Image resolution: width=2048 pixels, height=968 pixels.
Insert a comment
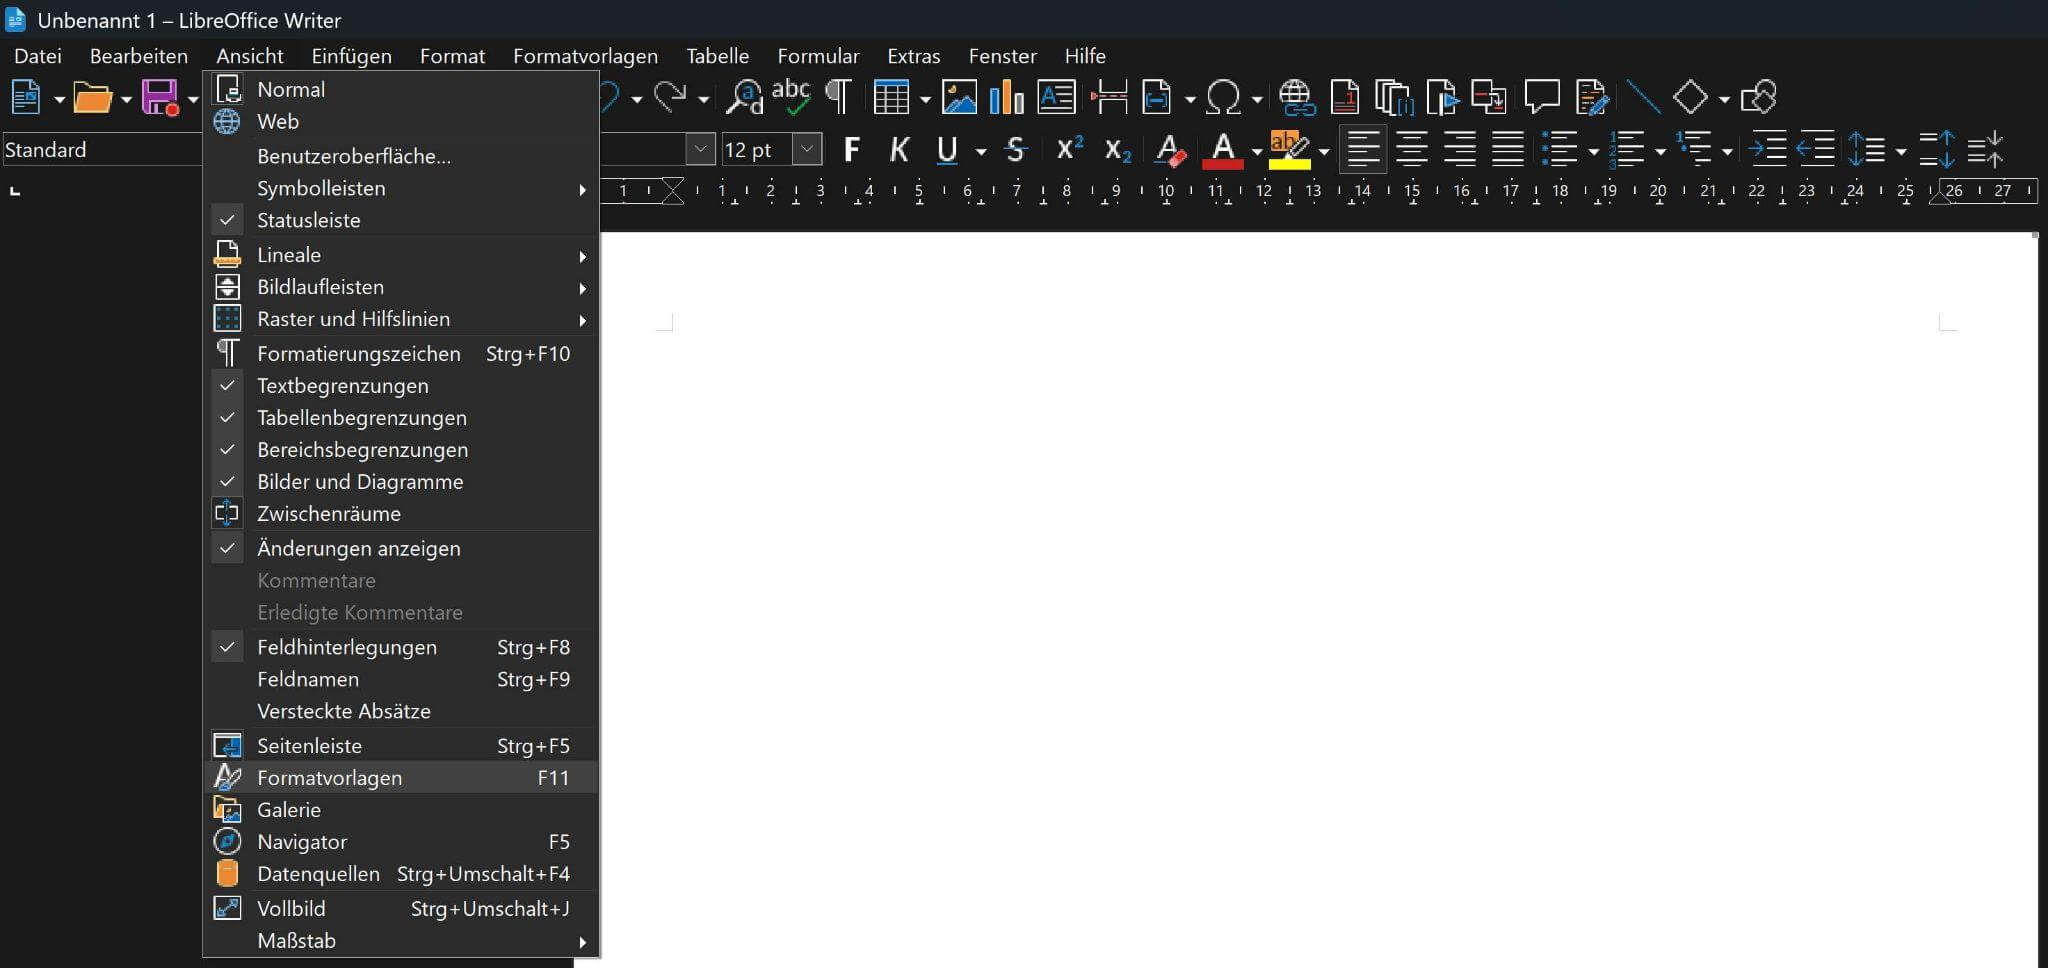(1542, 97)
